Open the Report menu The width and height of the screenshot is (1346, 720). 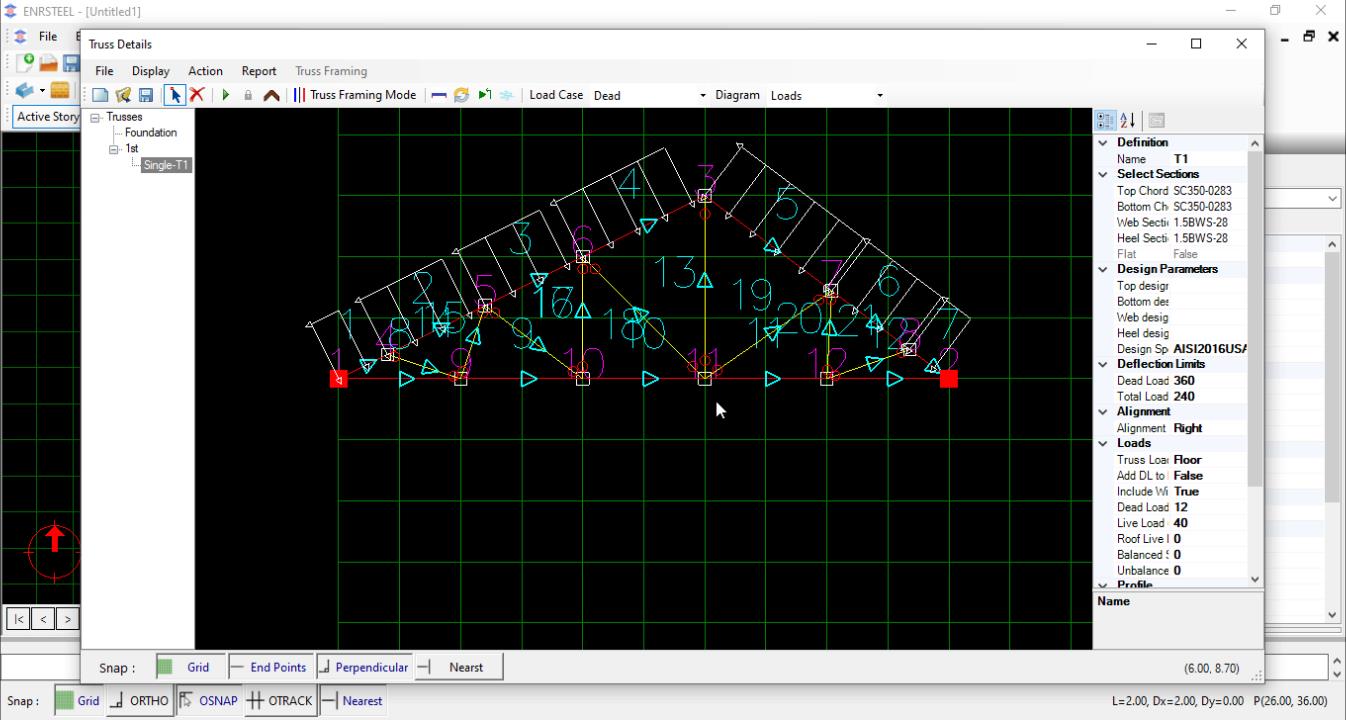click(x=259, y=71)
